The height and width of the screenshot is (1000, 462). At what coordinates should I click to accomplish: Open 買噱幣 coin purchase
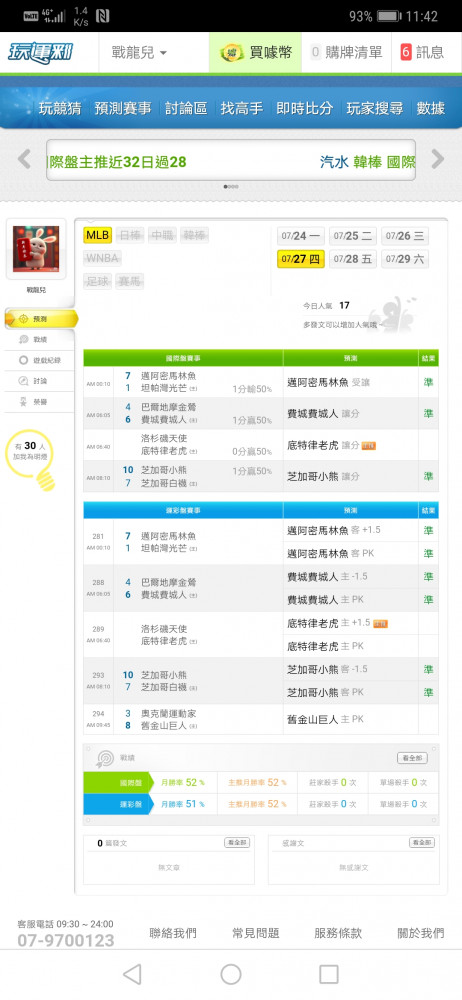pos(255,52)
